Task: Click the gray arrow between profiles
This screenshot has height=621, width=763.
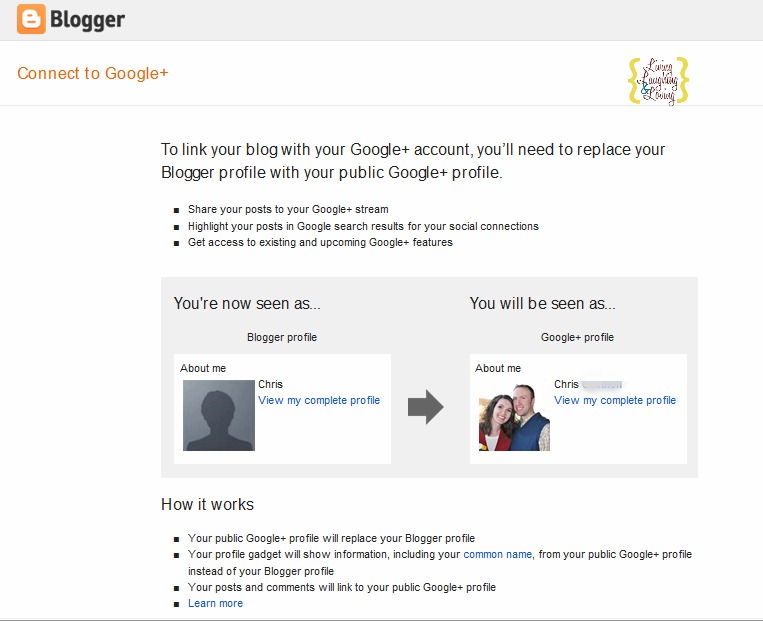Action: [x=426, y=407]
